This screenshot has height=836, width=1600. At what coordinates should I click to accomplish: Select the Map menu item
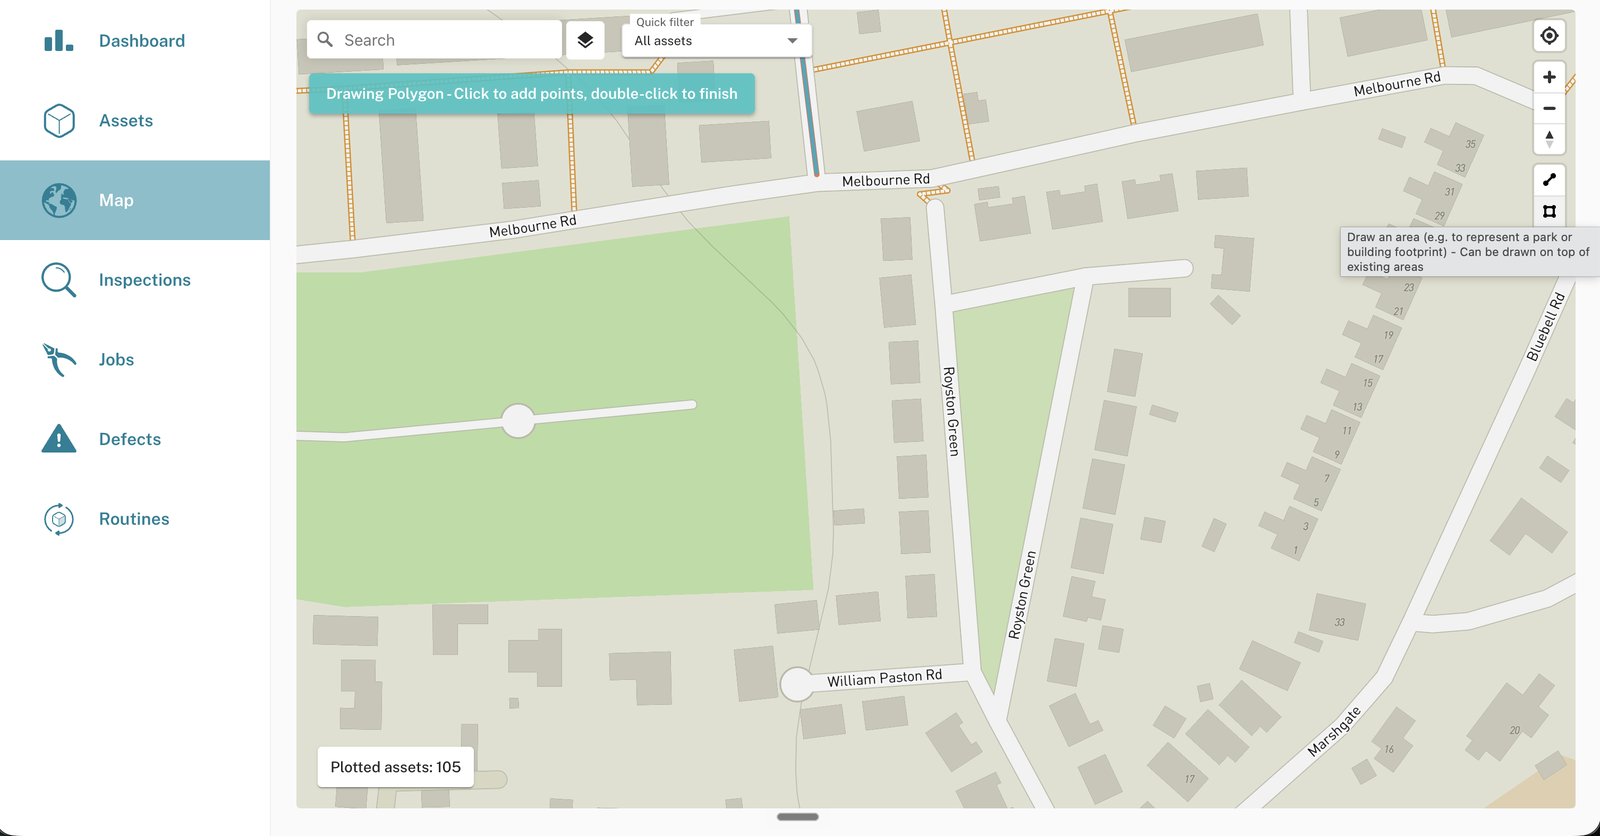pyautogui.click(x=135, y=200)
